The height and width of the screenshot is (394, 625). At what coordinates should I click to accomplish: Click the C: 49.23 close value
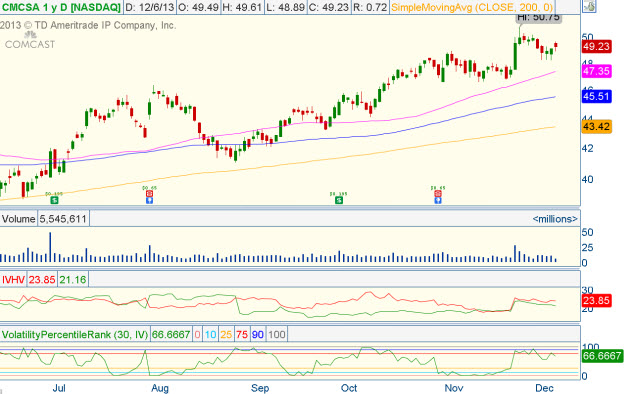[x=329, y=7]
